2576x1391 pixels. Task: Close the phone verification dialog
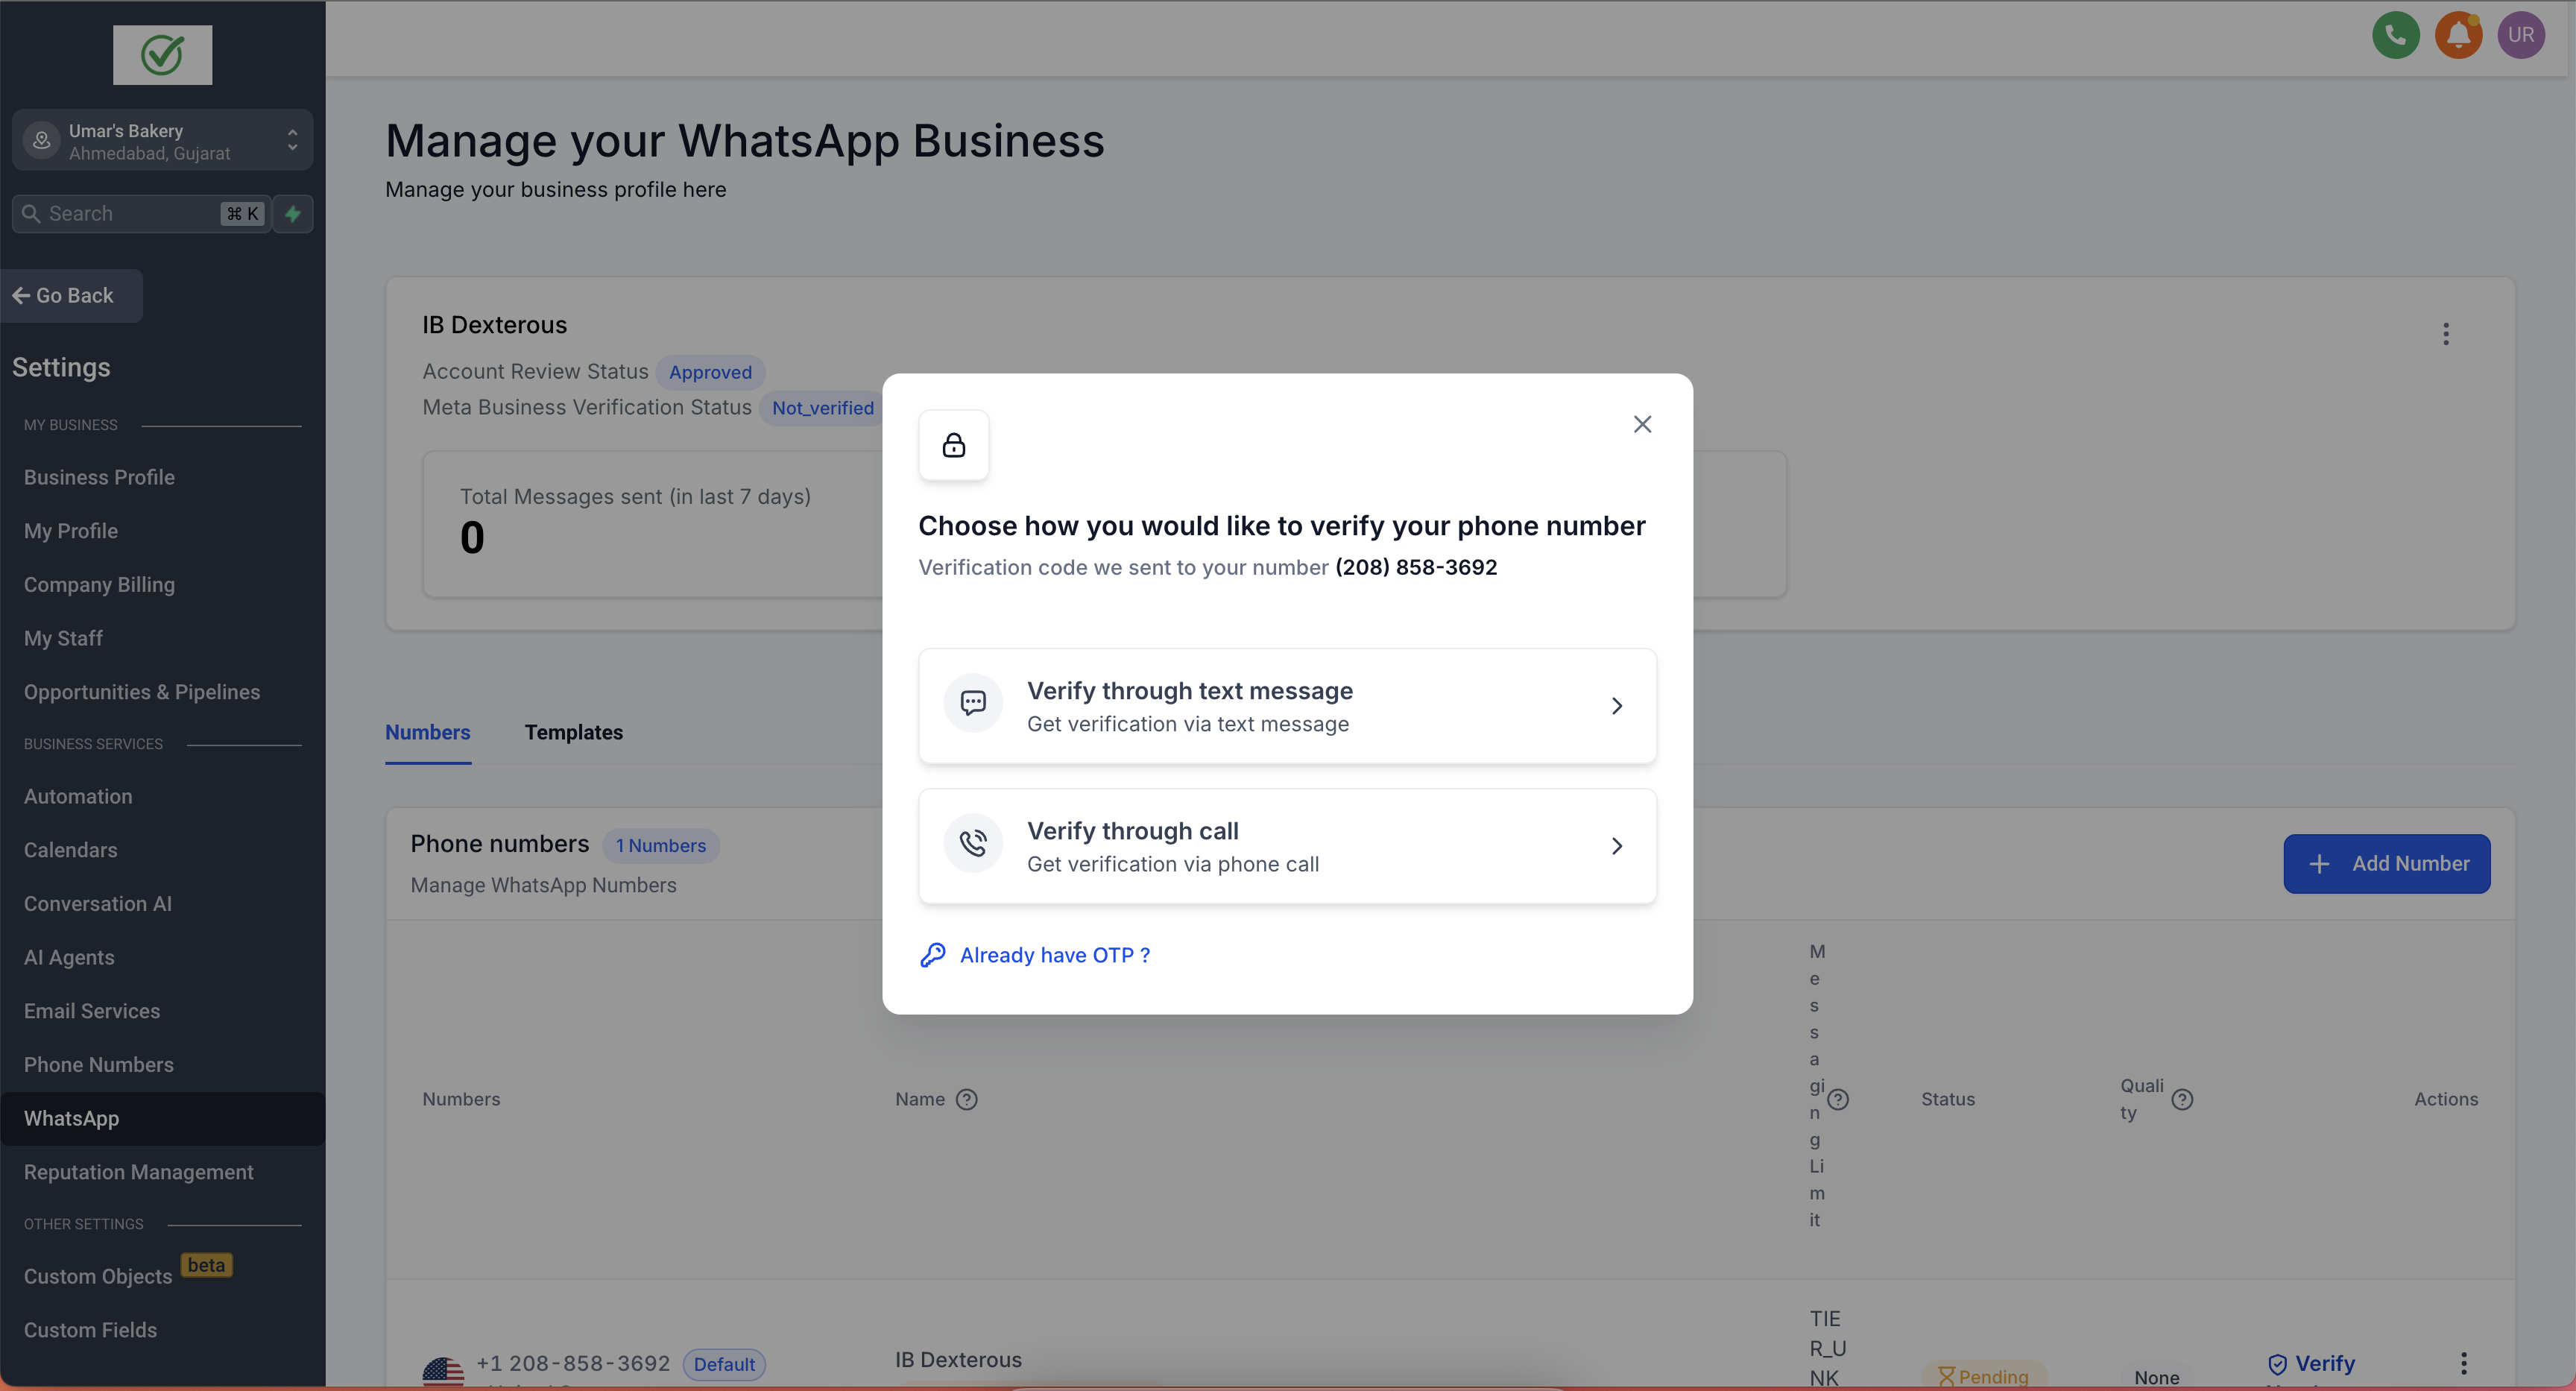[x=1642, y=424]
